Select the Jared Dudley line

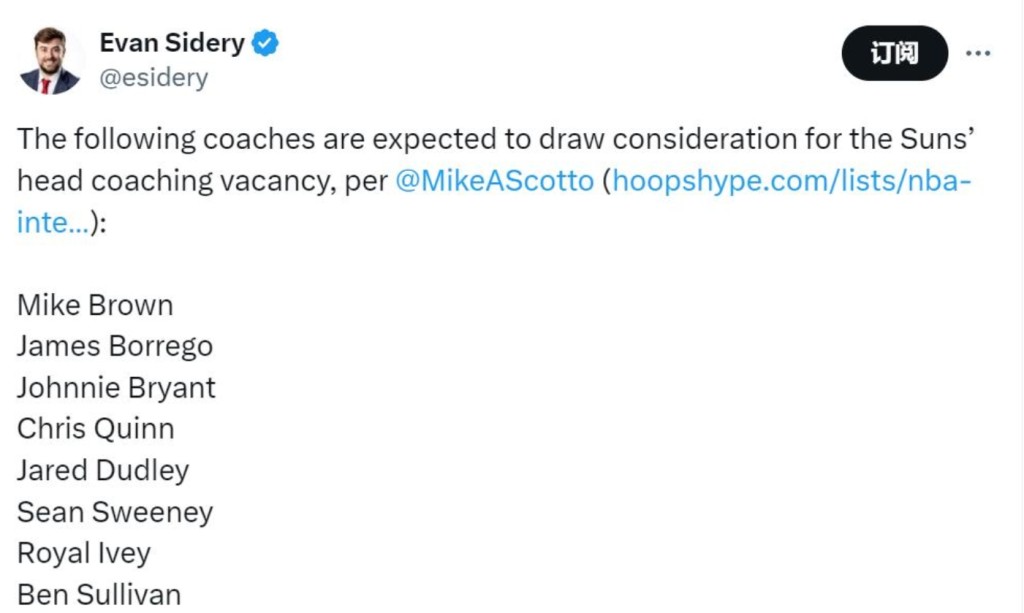point(103,470)
